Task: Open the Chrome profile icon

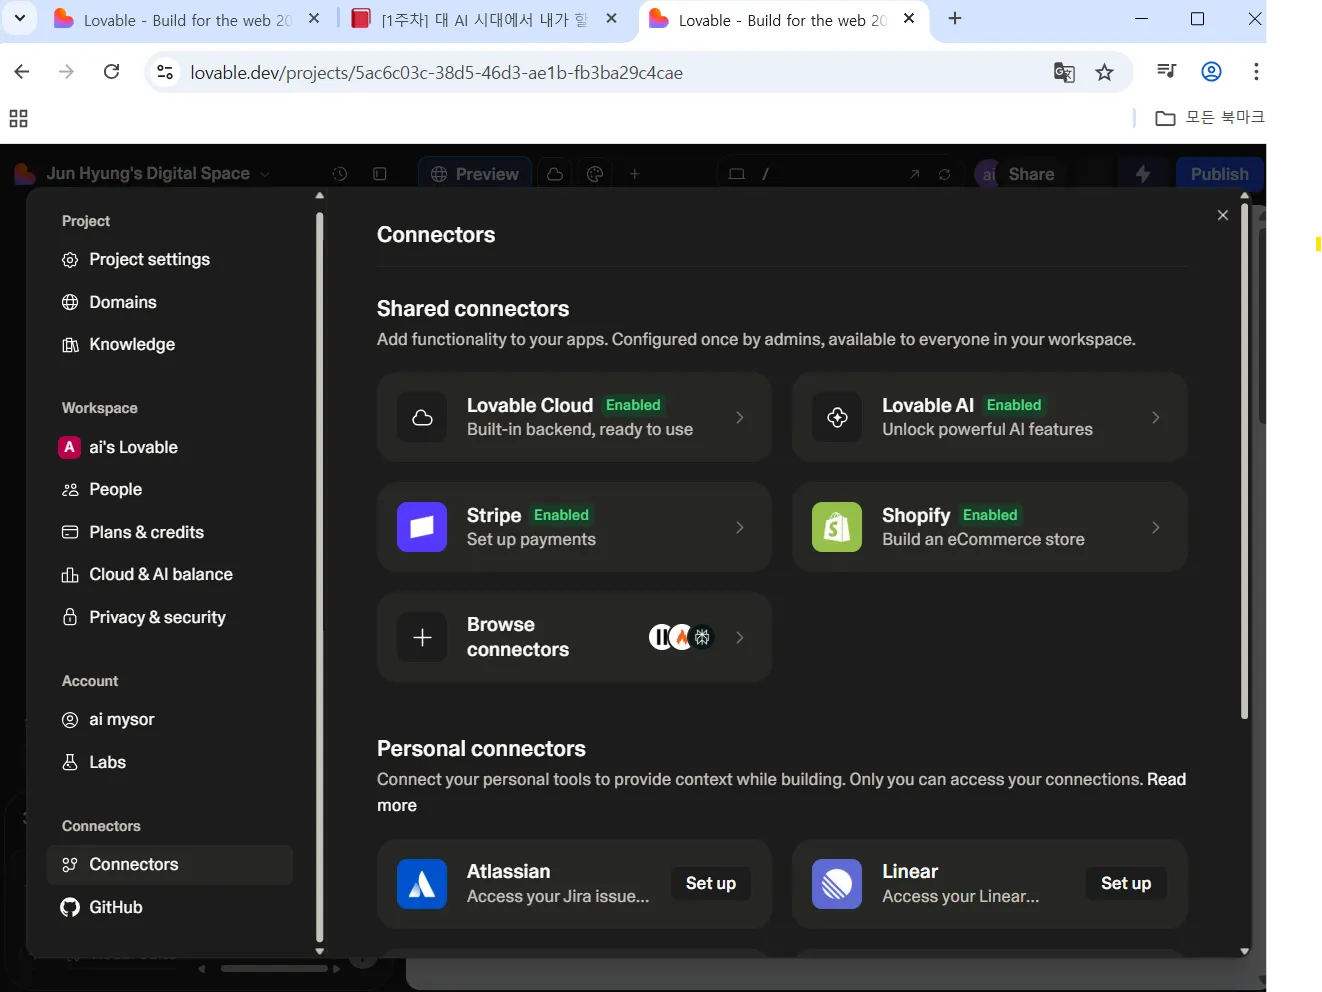Action: (1211, 72)
